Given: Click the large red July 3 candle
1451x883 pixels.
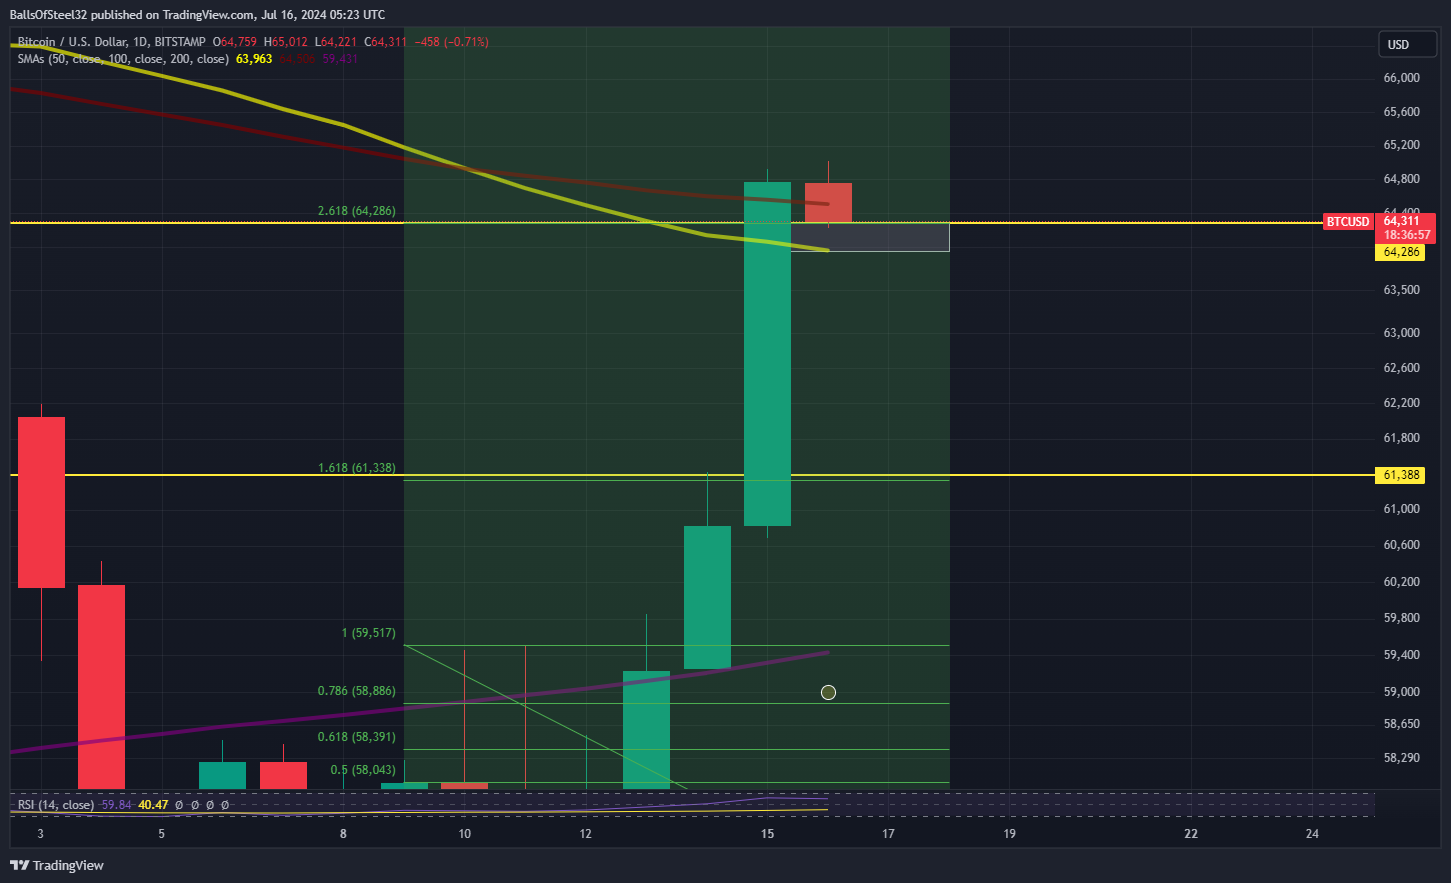Looking at the screenshot, I should pos(41,502).
